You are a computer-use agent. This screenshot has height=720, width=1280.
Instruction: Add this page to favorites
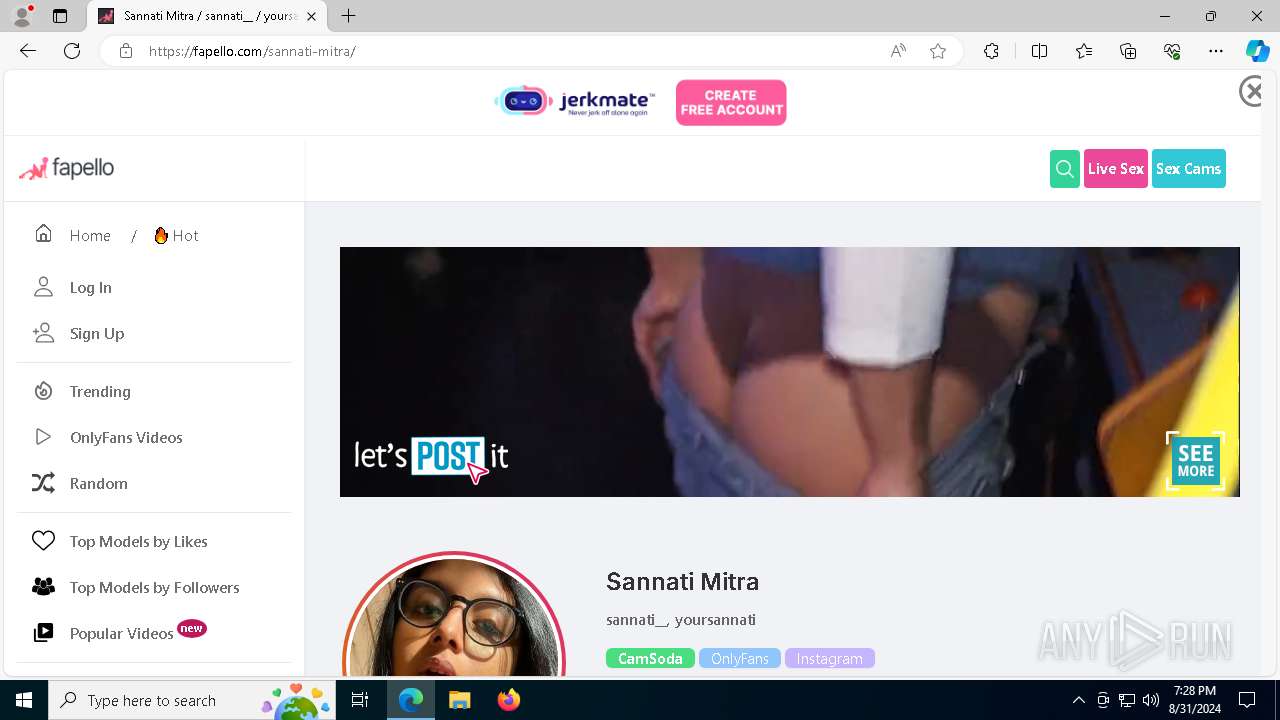pos(938,51)
